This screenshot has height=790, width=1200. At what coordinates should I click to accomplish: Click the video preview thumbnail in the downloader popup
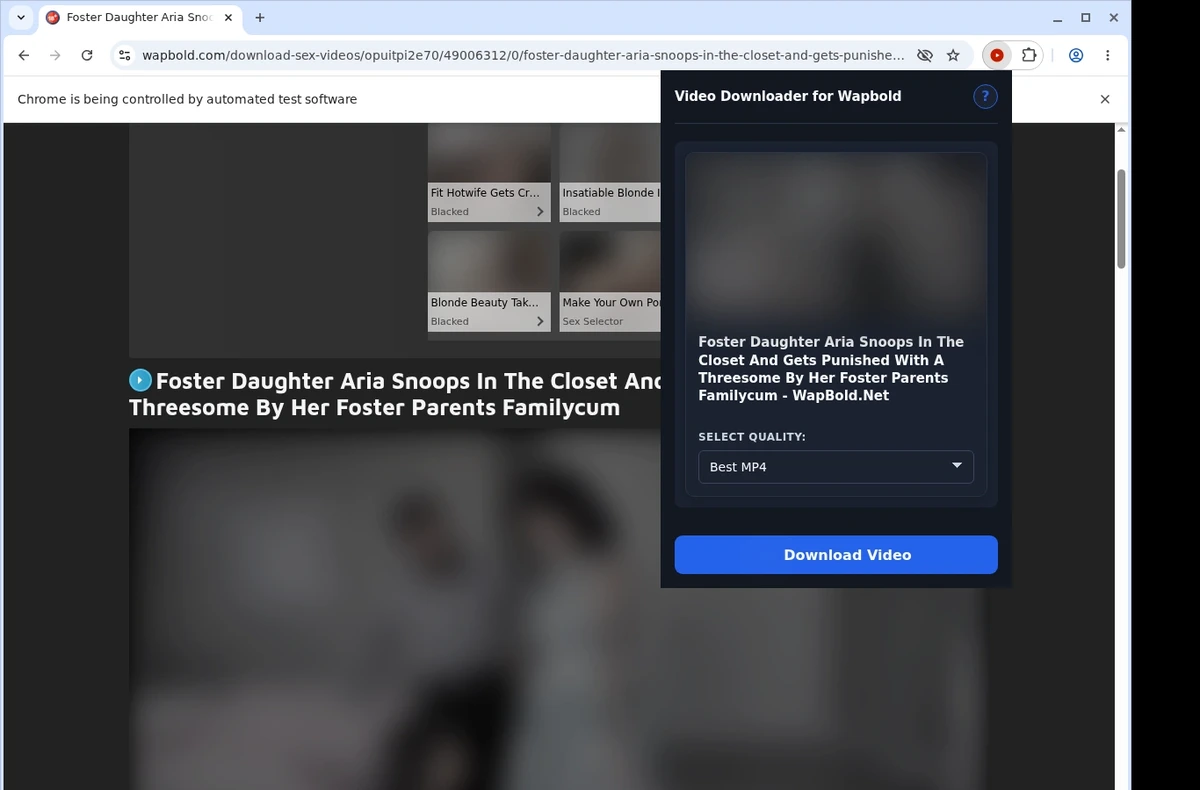pos(836,236)
